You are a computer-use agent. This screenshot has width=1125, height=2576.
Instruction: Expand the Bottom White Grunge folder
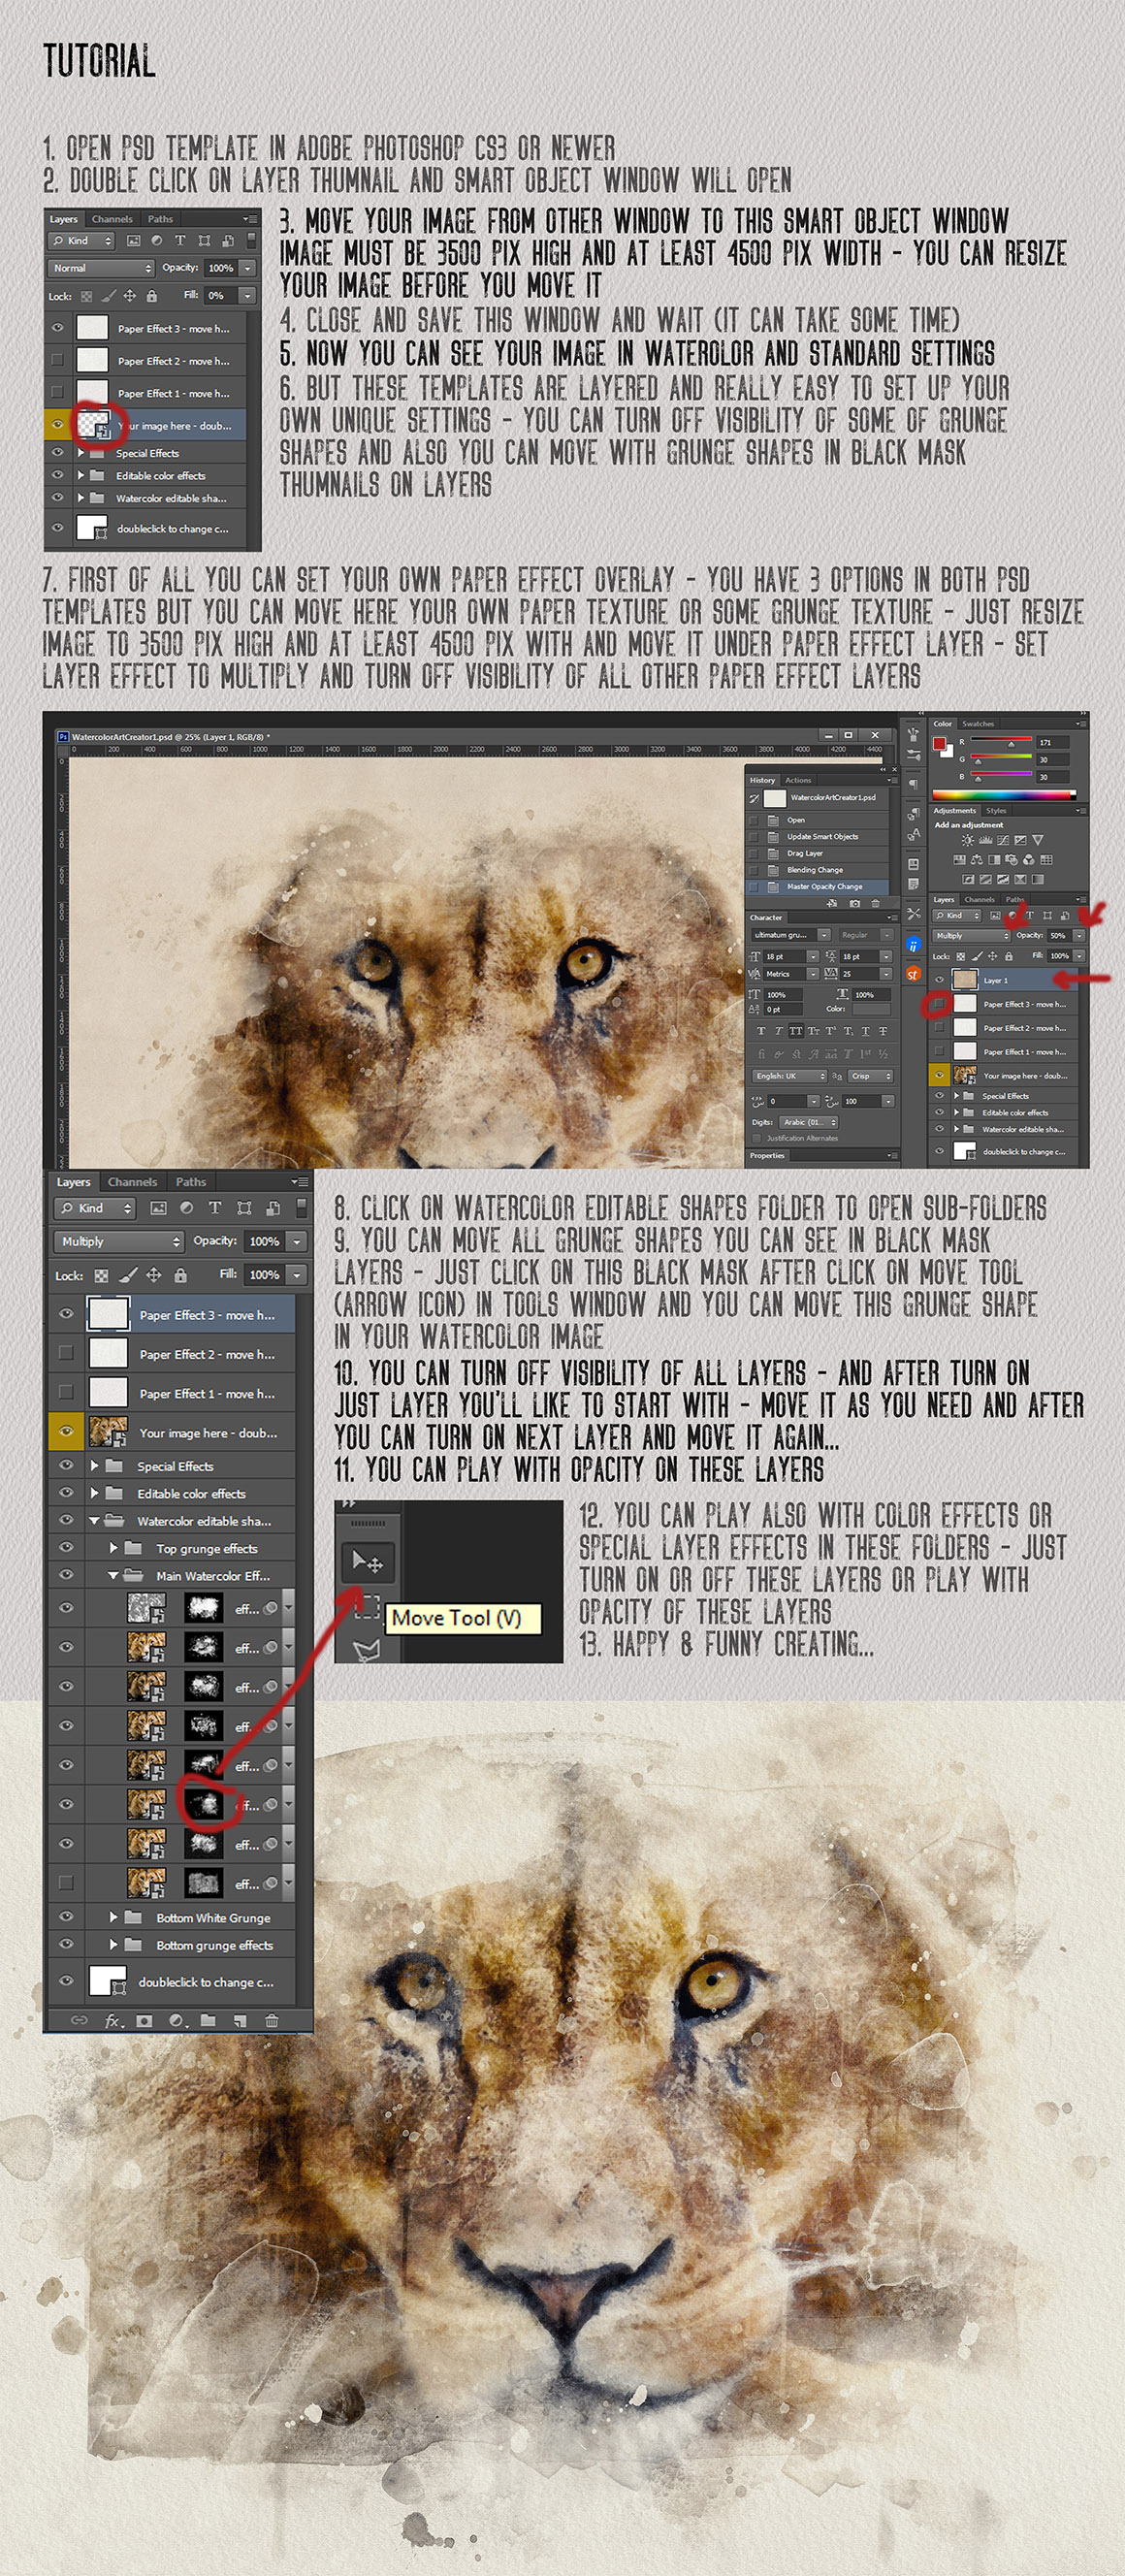[113, 1917]
